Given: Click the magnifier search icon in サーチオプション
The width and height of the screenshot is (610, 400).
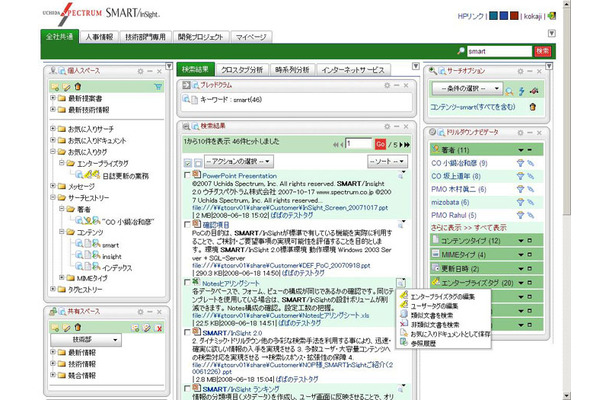Looking at the screenshot, I should [509, 91].
